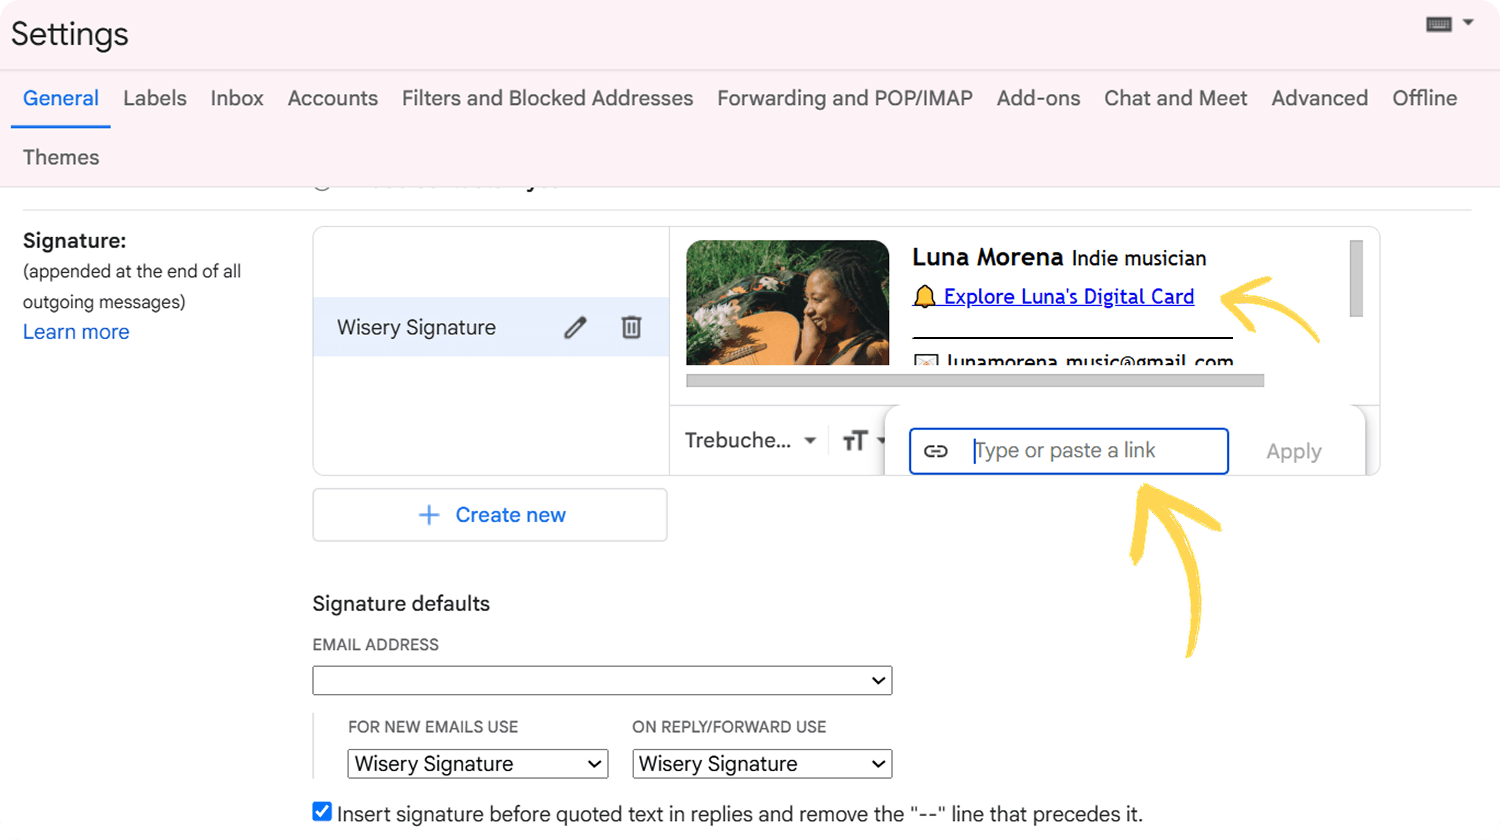1500x840 pixels.
Task: Open the text size formatting option
Action: coord(857,441)
